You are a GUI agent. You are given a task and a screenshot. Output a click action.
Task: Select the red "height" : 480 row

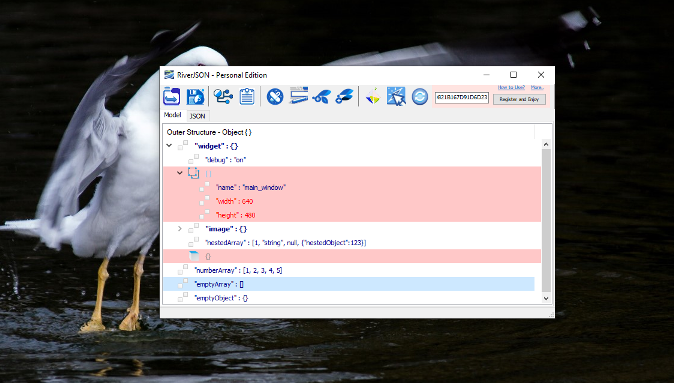(236, 215)
